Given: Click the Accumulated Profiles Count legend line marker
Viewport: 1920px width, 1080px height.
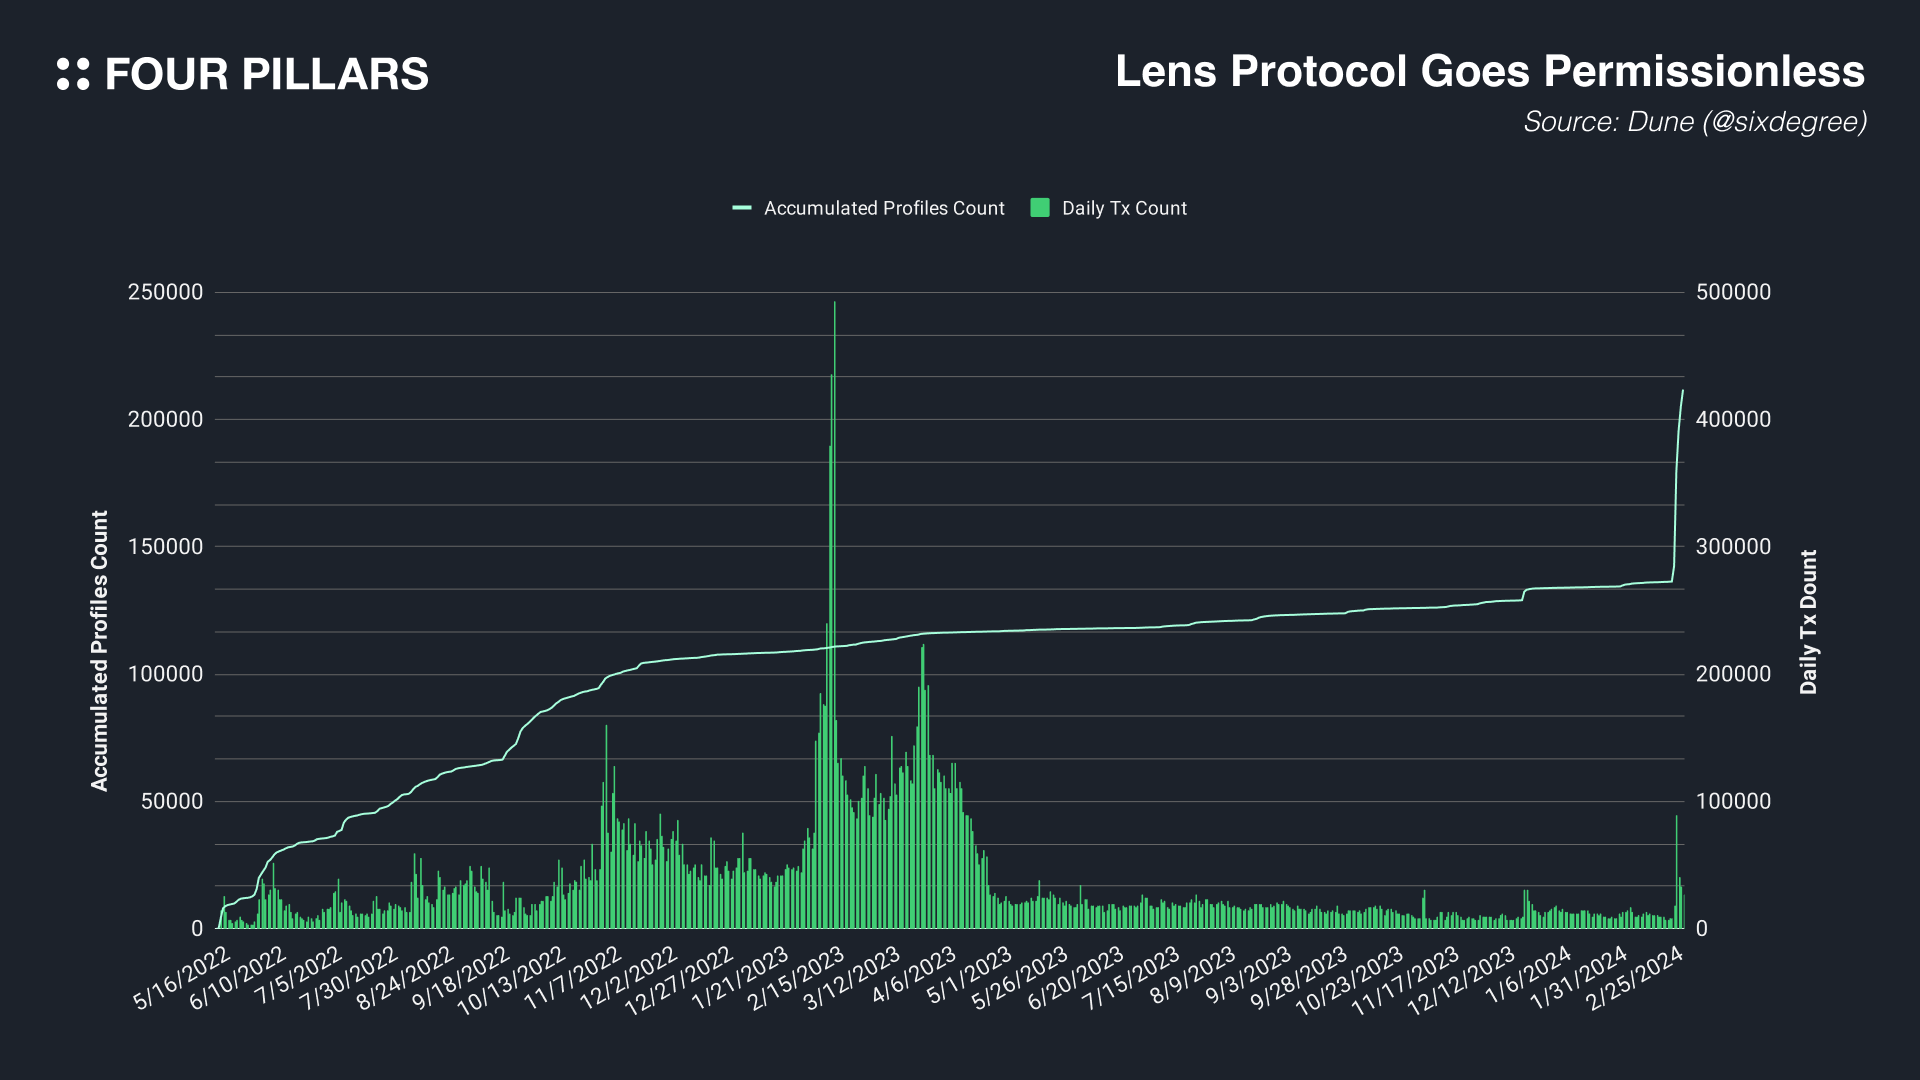Looking at the screenshot, I should tap(742, 208).
